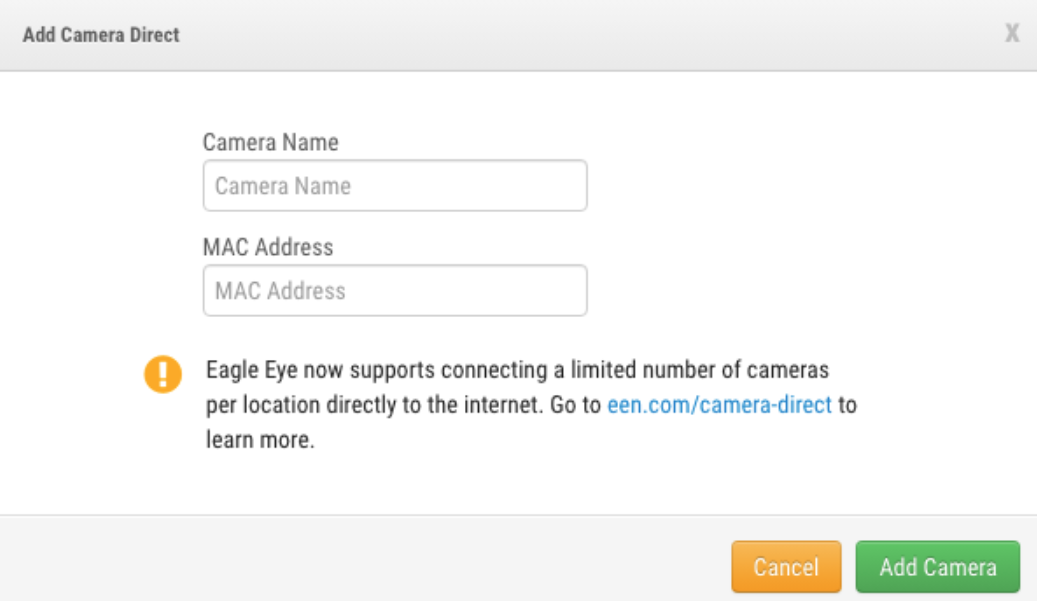Click the Camera Name field label

pyautogui.click(x=270, y=142)
